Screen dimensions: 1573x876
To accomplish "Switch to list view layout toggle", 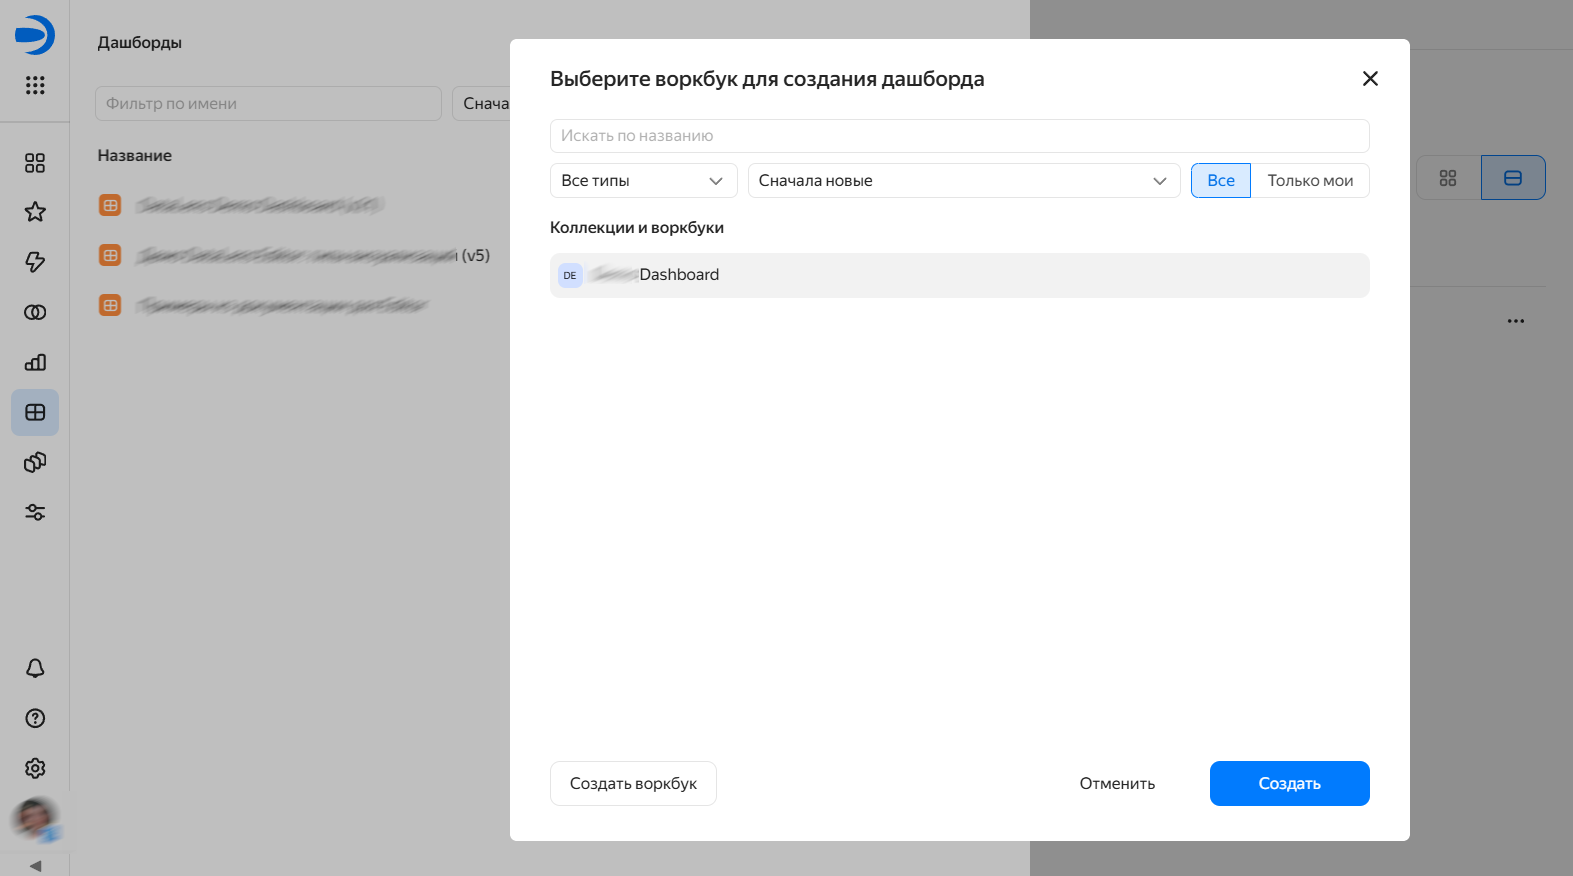I will 1512,178.
